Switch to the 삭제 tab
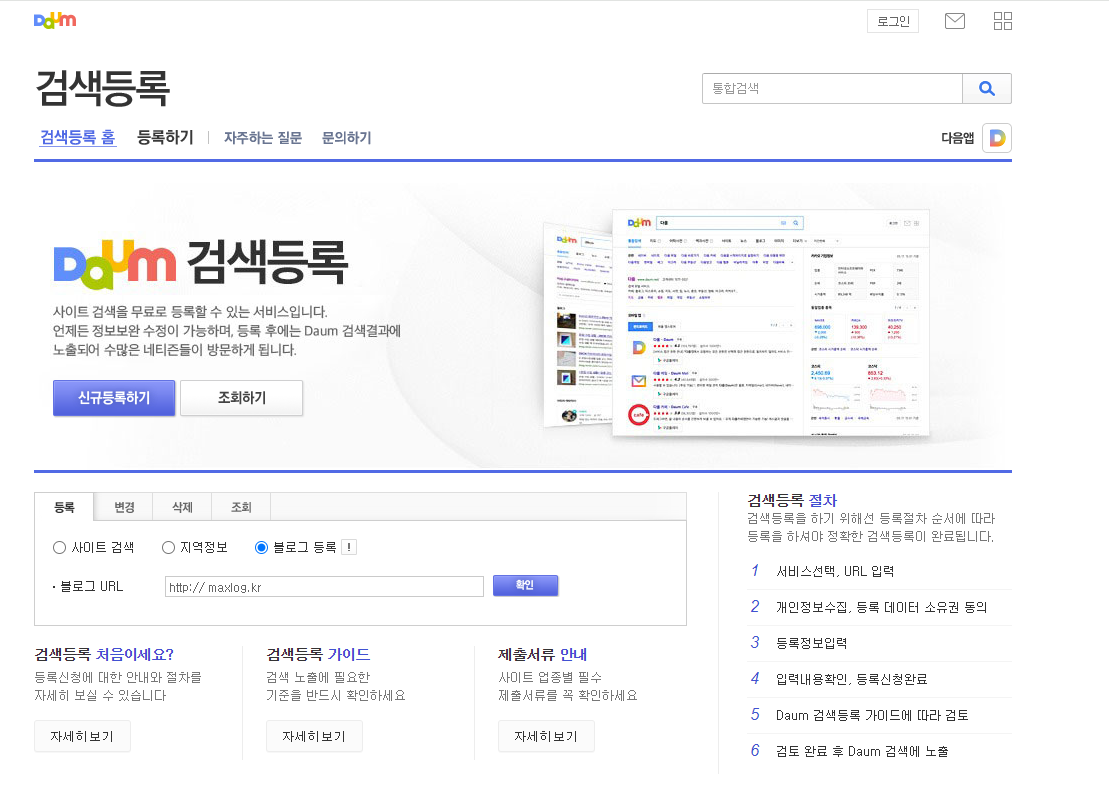1109x811 pixels. tap(182, 507)
